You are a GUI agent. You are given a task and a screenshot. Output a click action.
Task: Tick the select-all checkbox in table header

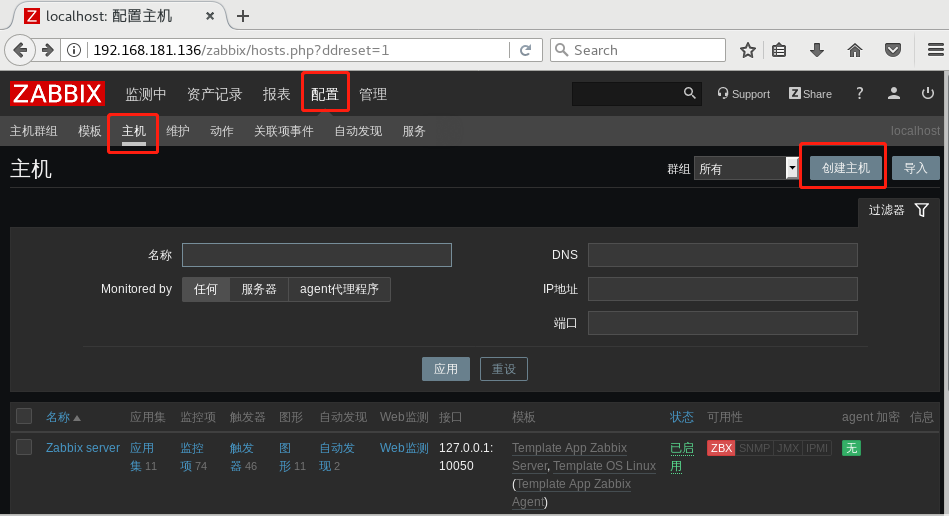[24, 416]
